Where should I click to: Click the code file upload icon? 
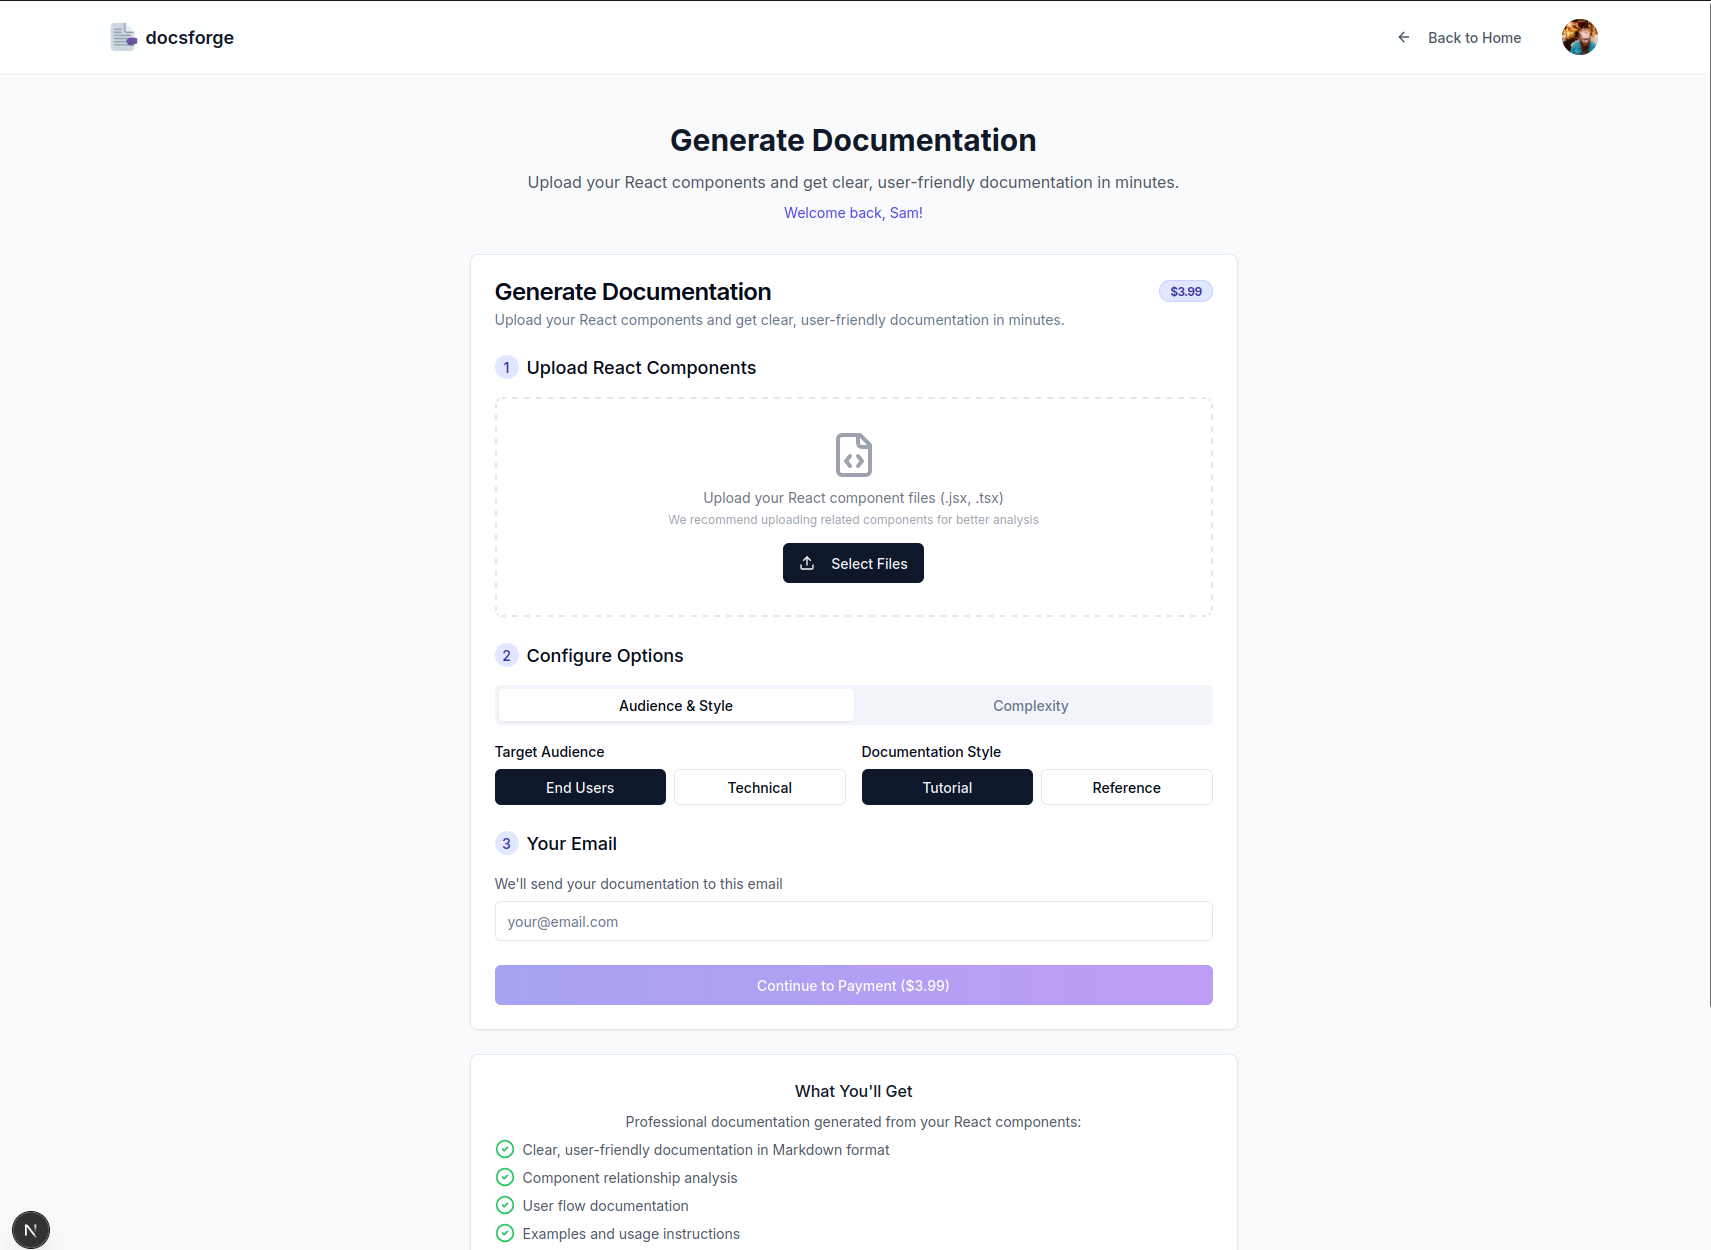click(853, 455)
